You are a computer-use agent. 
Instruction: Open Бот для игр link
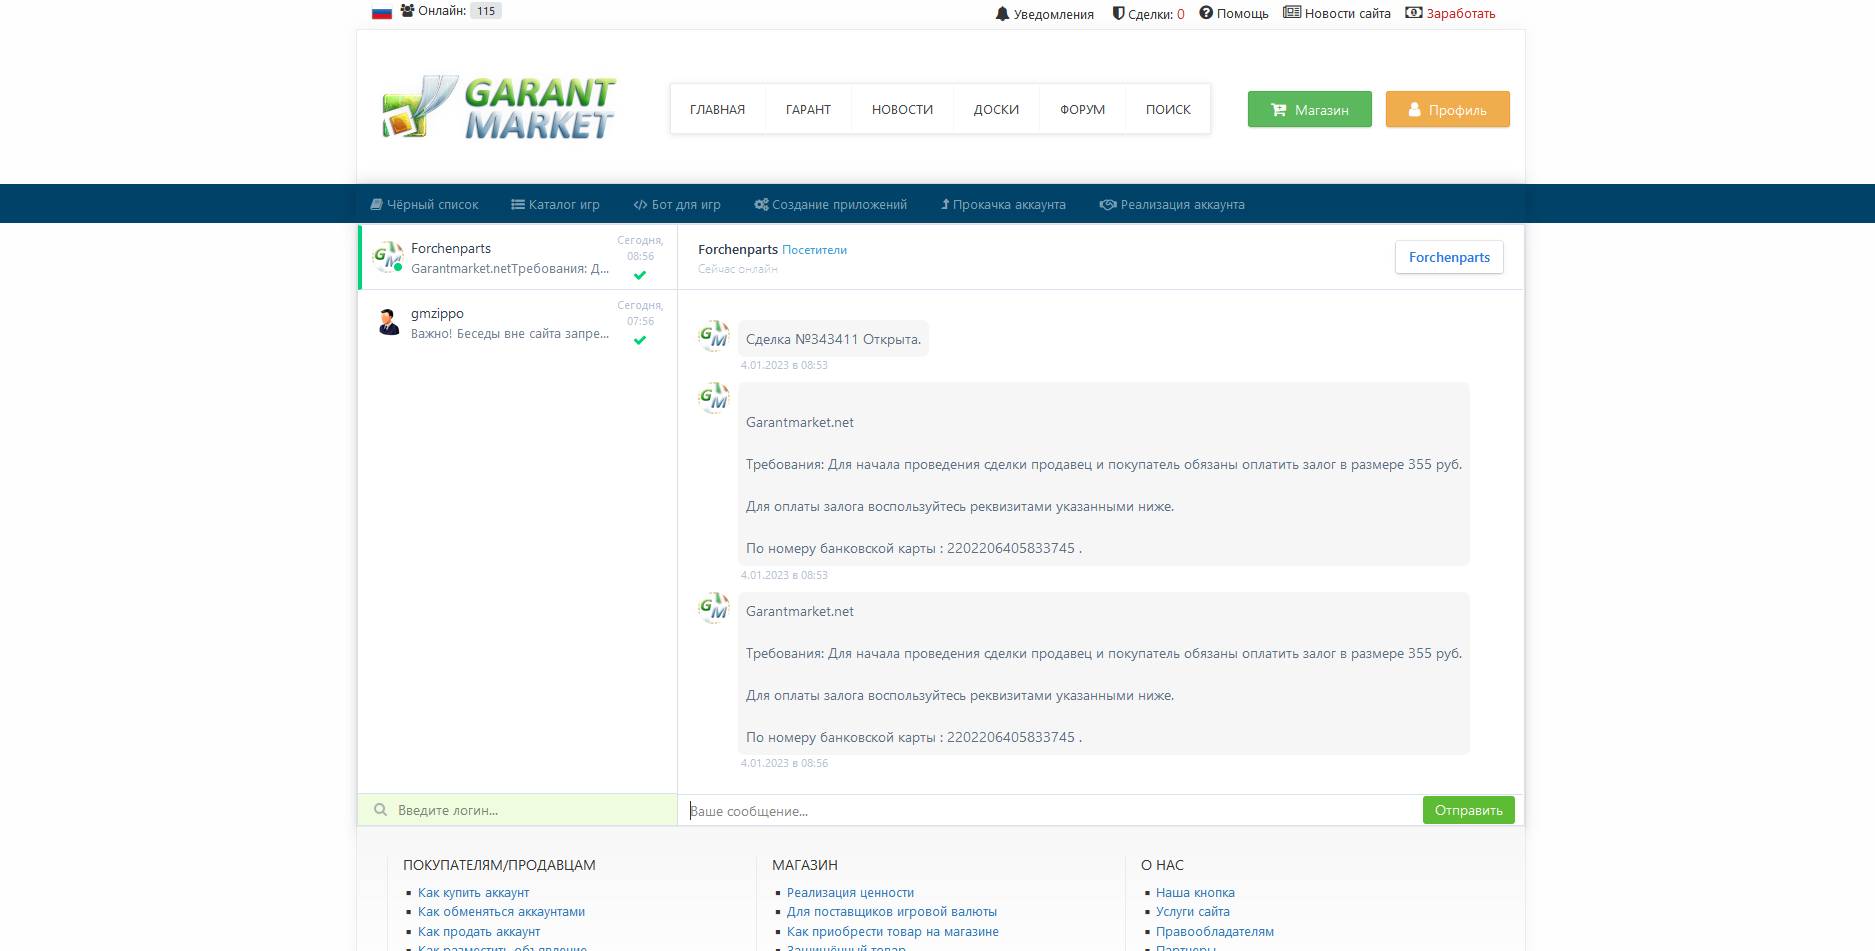tap(677, 204)
